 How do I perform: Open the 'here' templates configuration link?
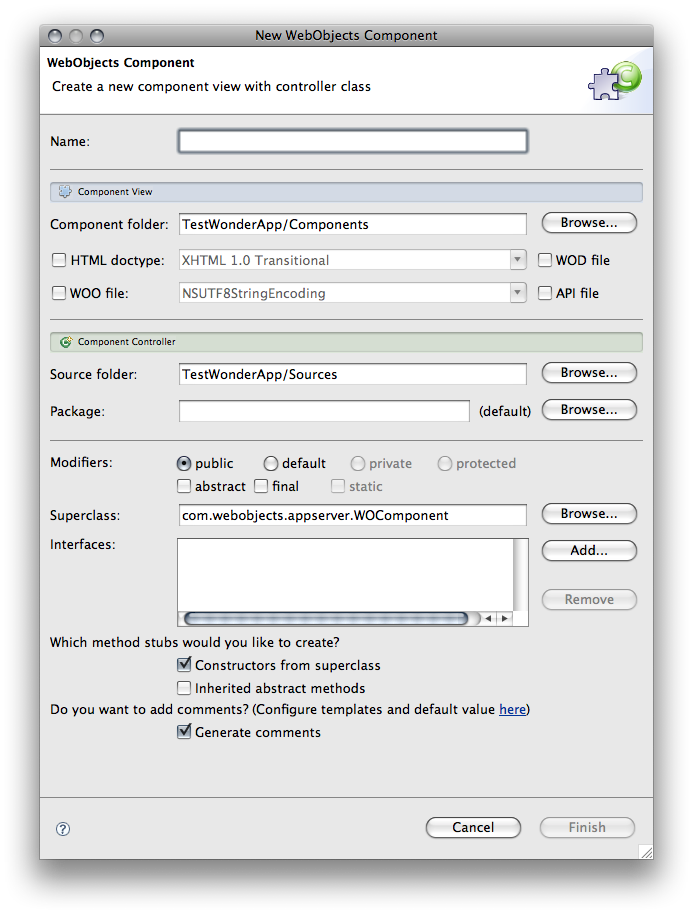(x=512, y=709)
